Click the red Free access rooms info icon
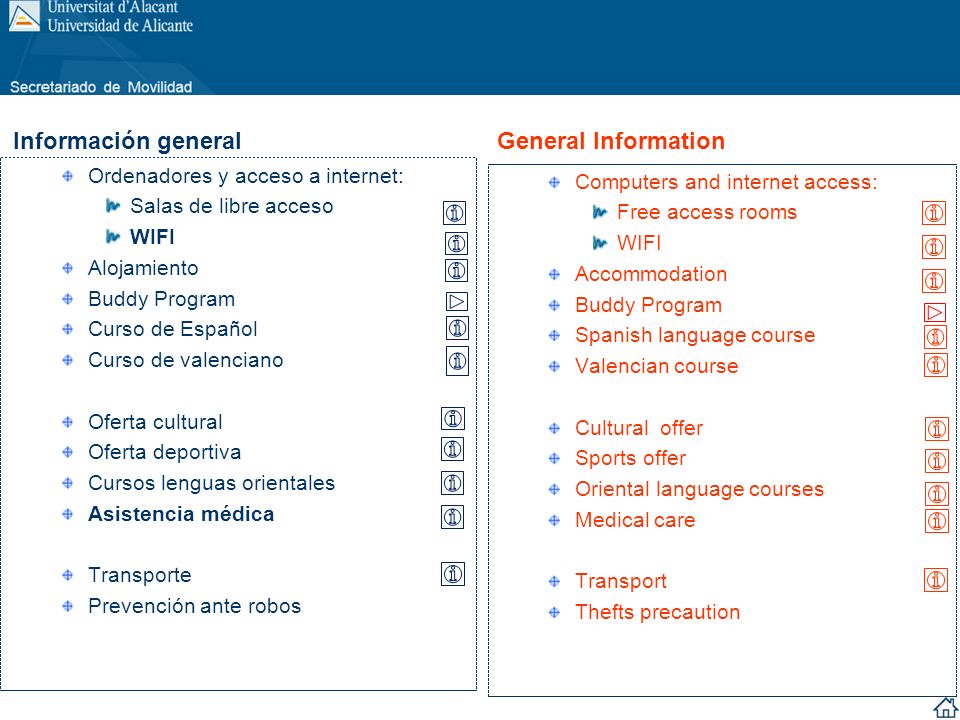Screen dimensions: 960x720 [x=934, y=213]
